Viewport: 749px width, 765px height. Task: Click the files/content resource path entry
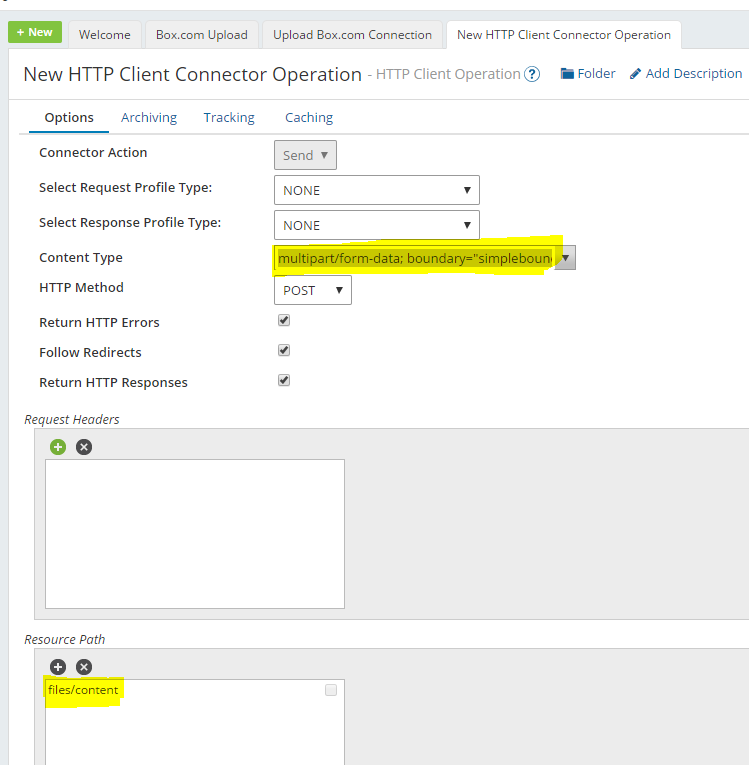coord(83,690)
